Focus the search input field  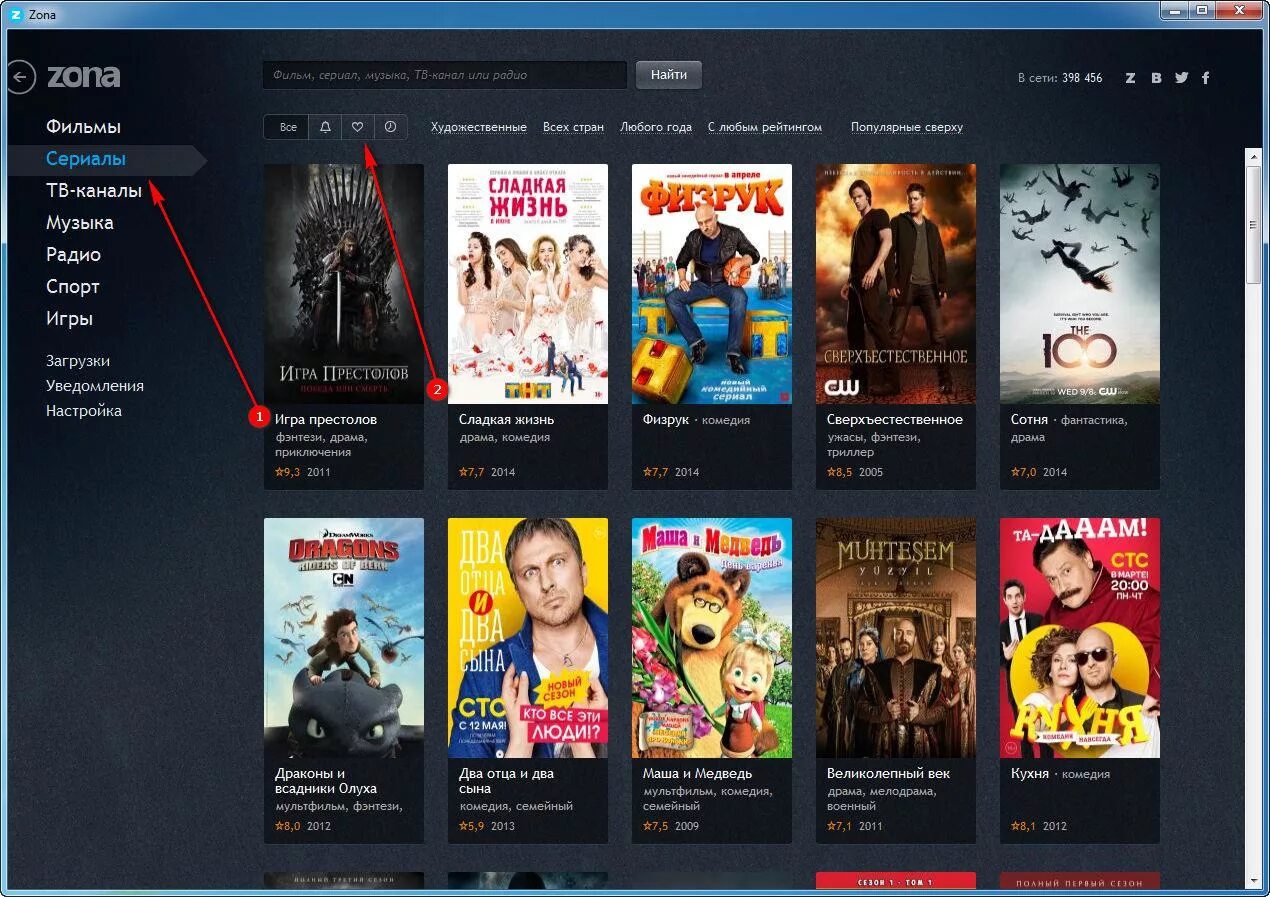(x=445, y=75)
